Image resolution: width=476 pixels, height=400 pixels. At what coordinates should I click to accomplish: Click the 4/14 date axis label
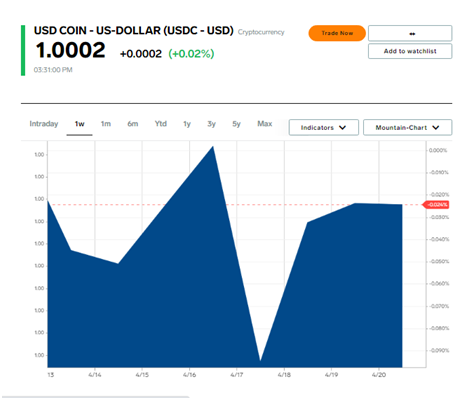click(x=95, y=375)
